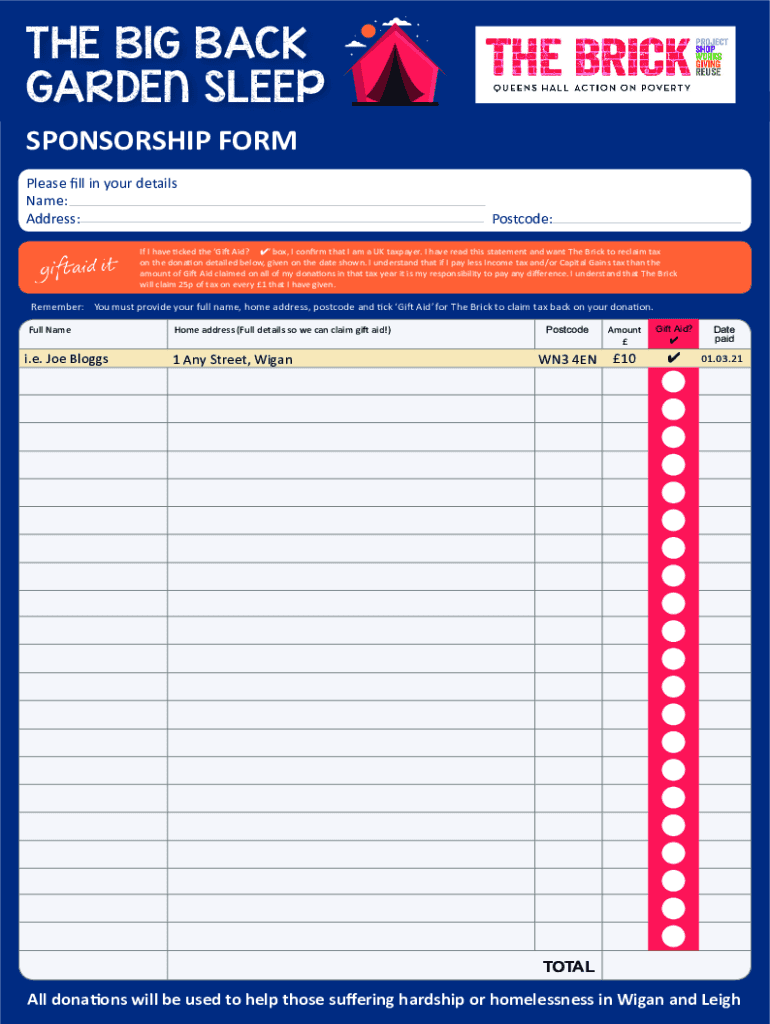Click the 'giftaid it' logo
The height and width of the screenshot is (1024, 770).
point(78,268)
